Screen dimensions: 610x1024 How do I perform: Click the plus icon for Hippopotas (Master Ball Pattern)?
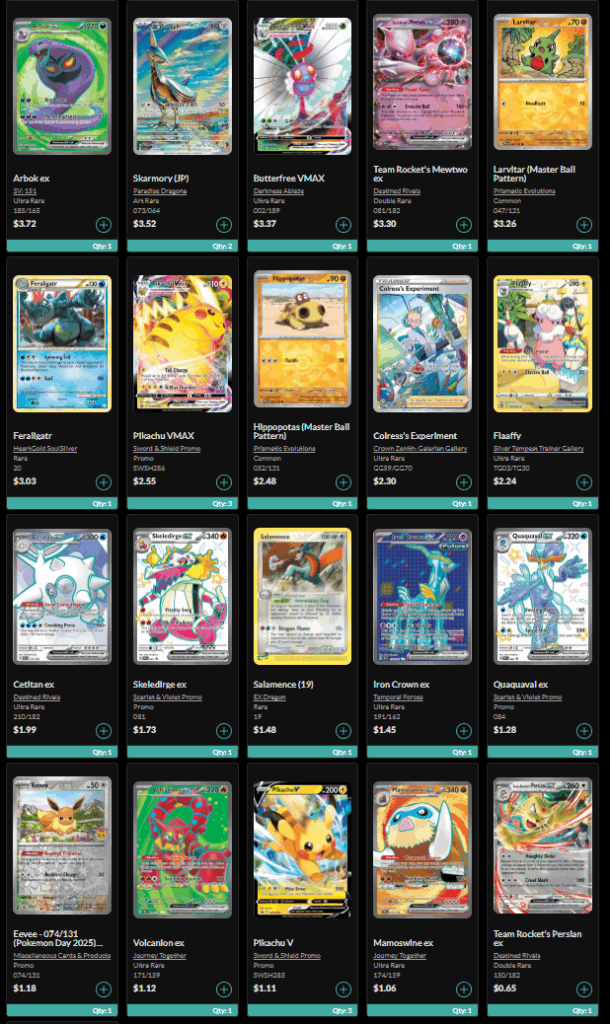click(x=344, y=482)
